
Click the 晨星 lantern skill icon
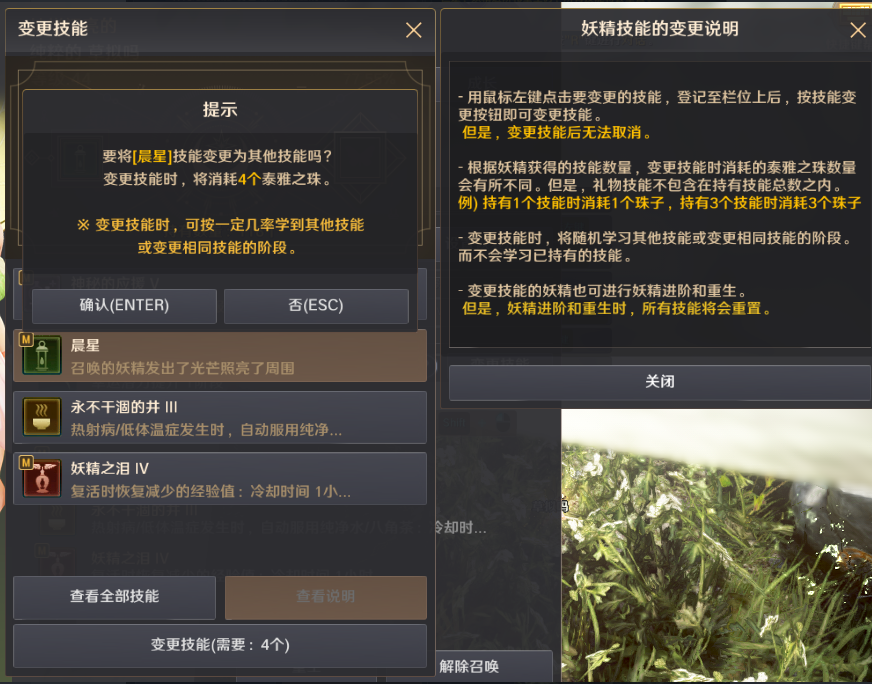tap(42, 356)
